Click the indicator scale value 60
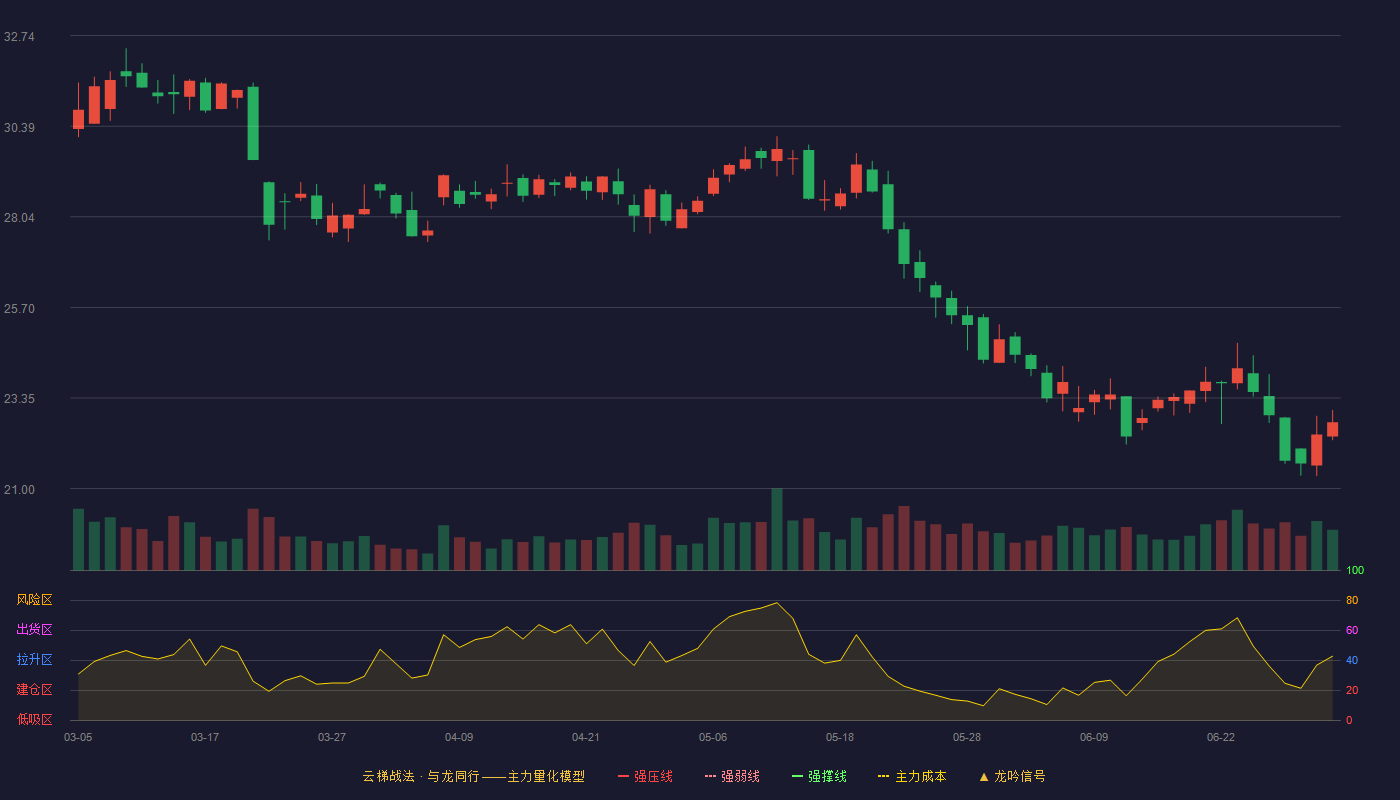The width and height of the screenshot is (1400, 800). pyautogui.click(x=1352, y=630)
